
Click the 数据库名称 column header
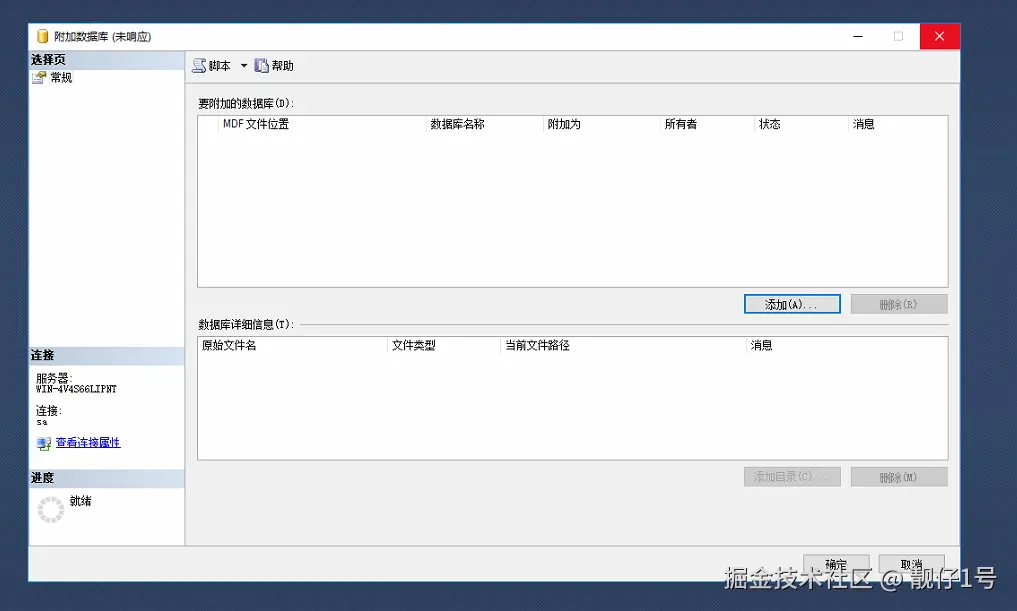[484, 124]
